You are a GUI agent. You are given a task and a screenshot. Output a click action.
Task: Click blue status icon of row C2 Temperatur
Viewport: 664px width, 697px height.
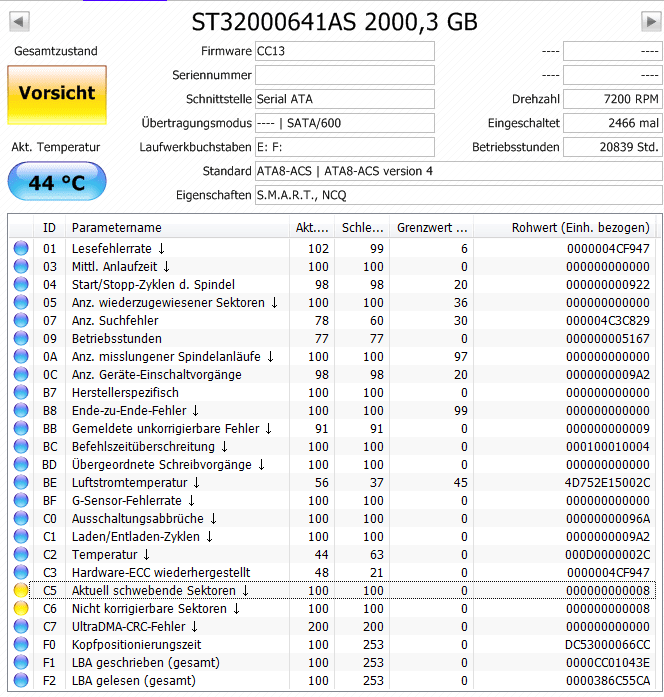pyautogui.click(x=21, y=555)
